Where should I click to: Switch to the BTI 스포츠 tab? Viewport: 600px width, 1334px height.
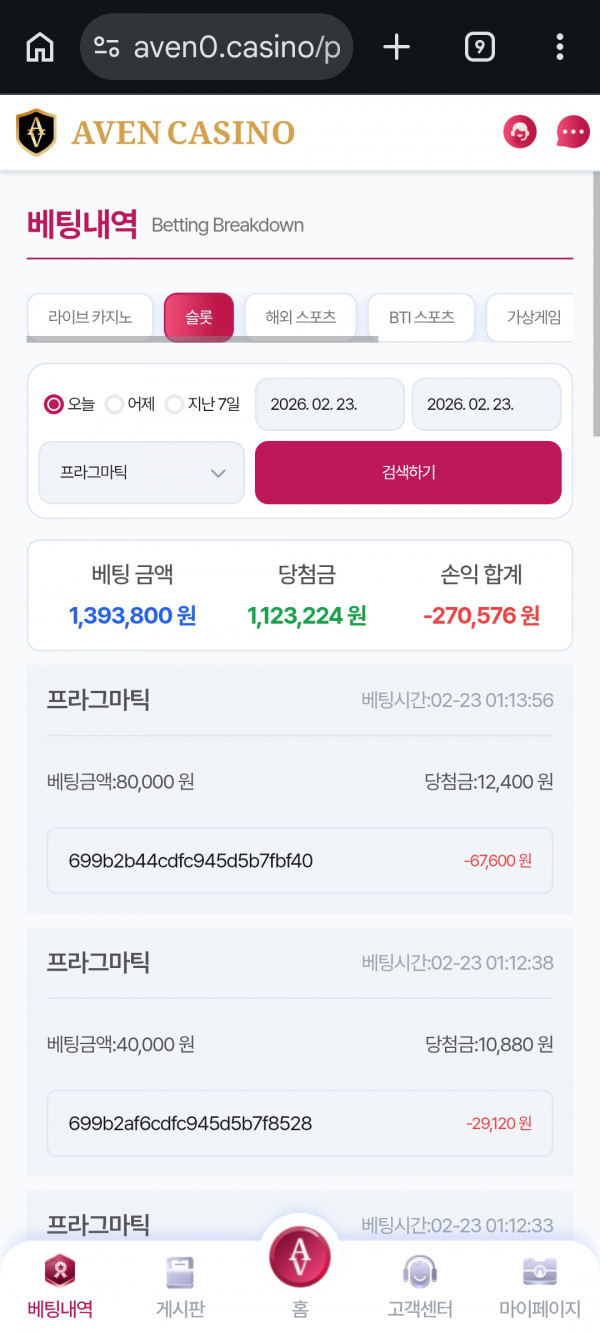coord(421,316)
